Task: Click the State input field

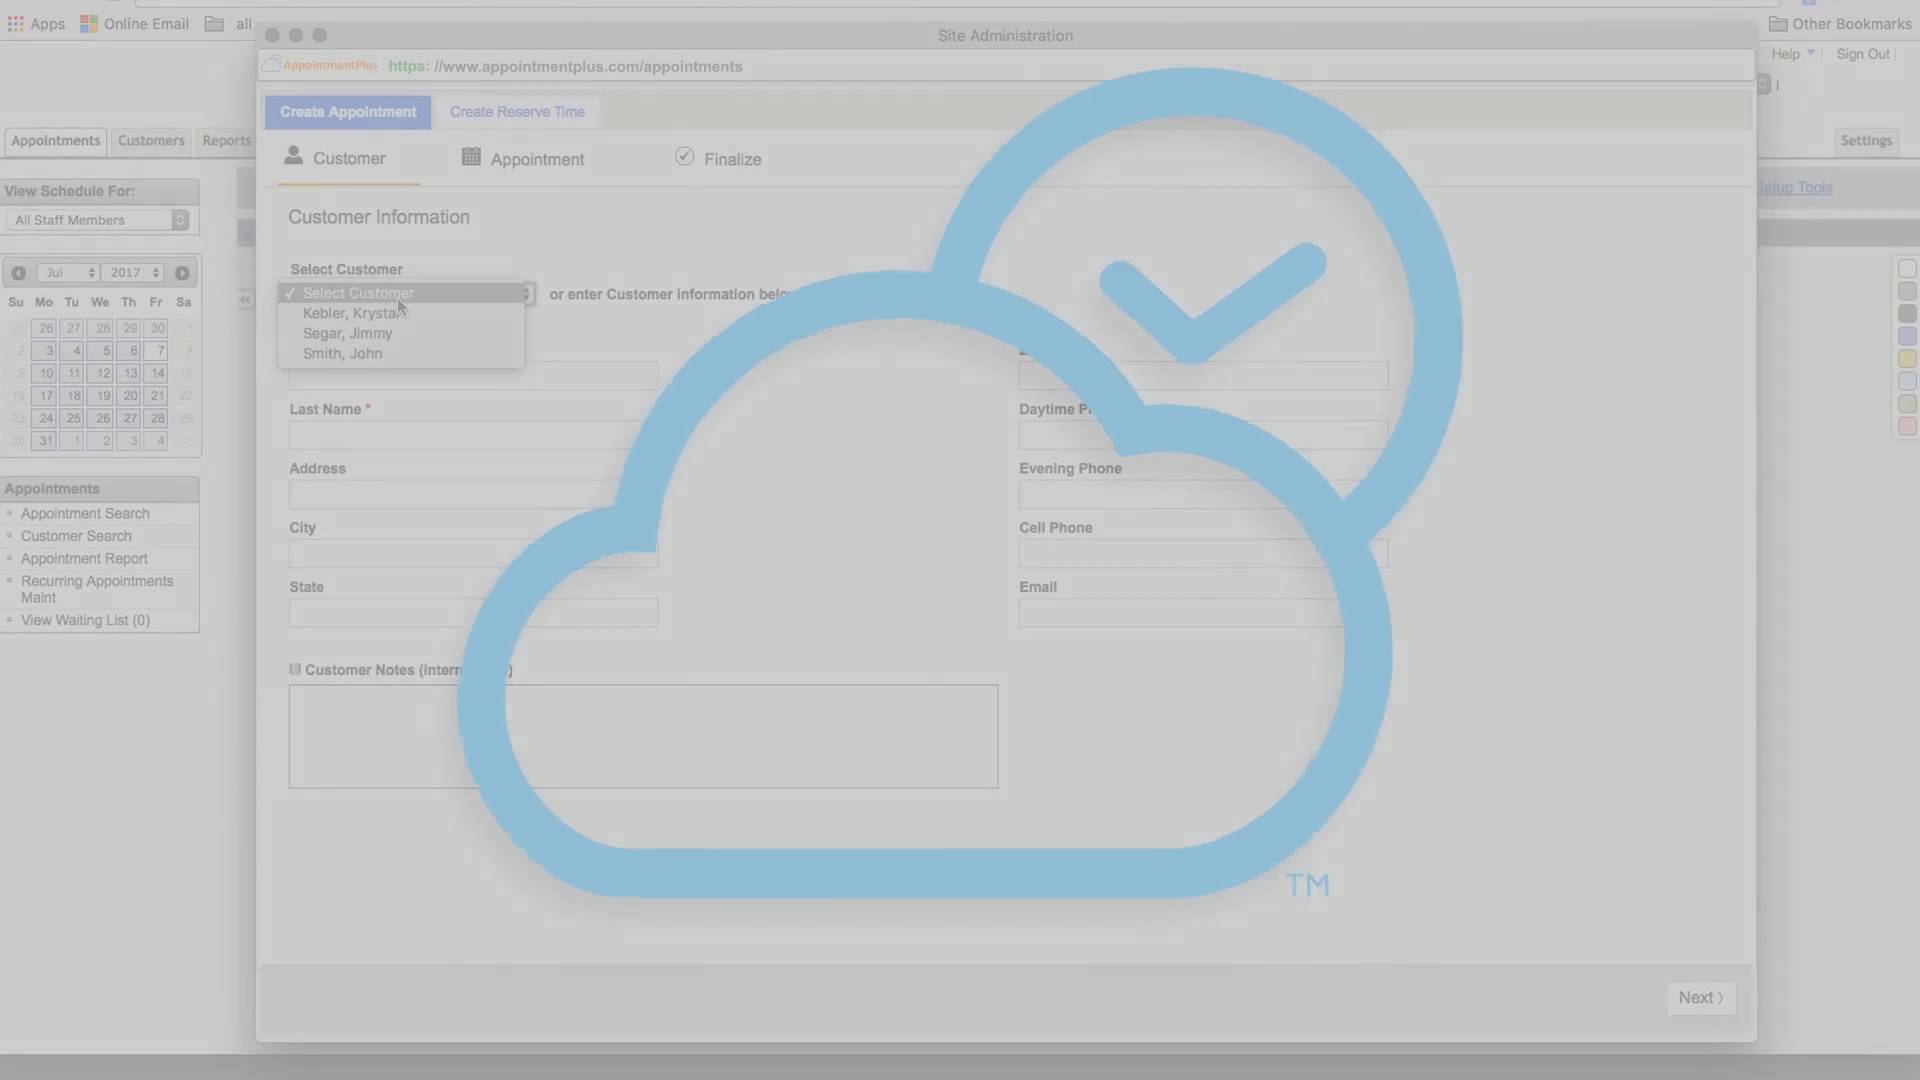Action: (x=473, y=613)
